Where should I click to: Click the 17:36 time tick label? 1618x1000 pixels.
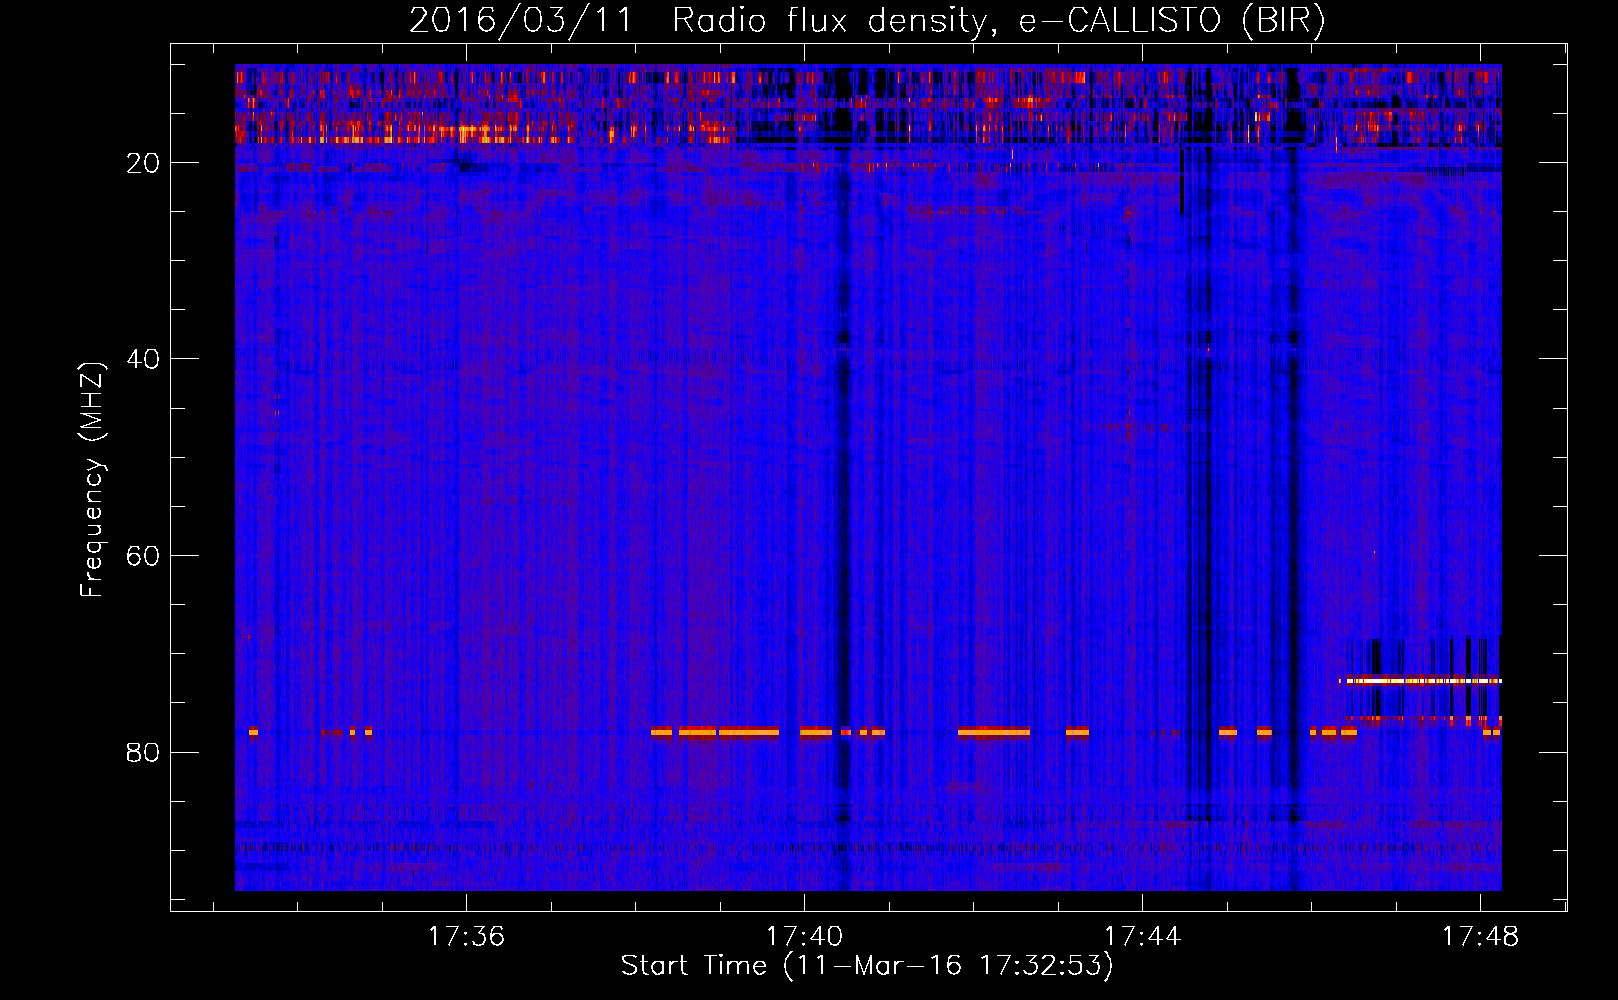click(x=467, y=937)
